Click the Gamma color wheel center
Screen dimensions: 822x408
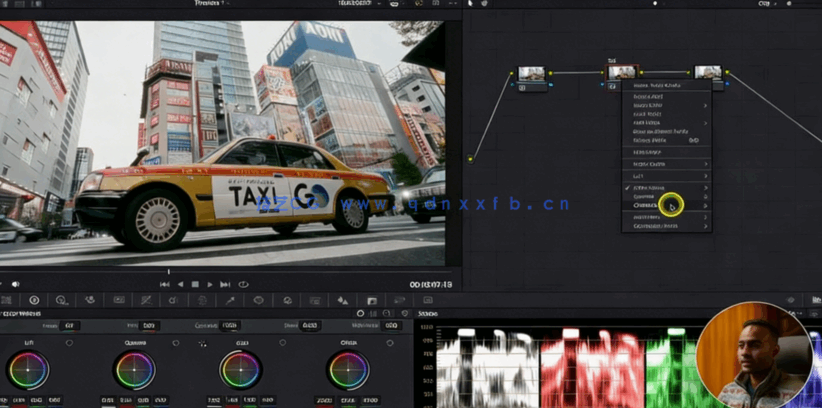point(135,370)
